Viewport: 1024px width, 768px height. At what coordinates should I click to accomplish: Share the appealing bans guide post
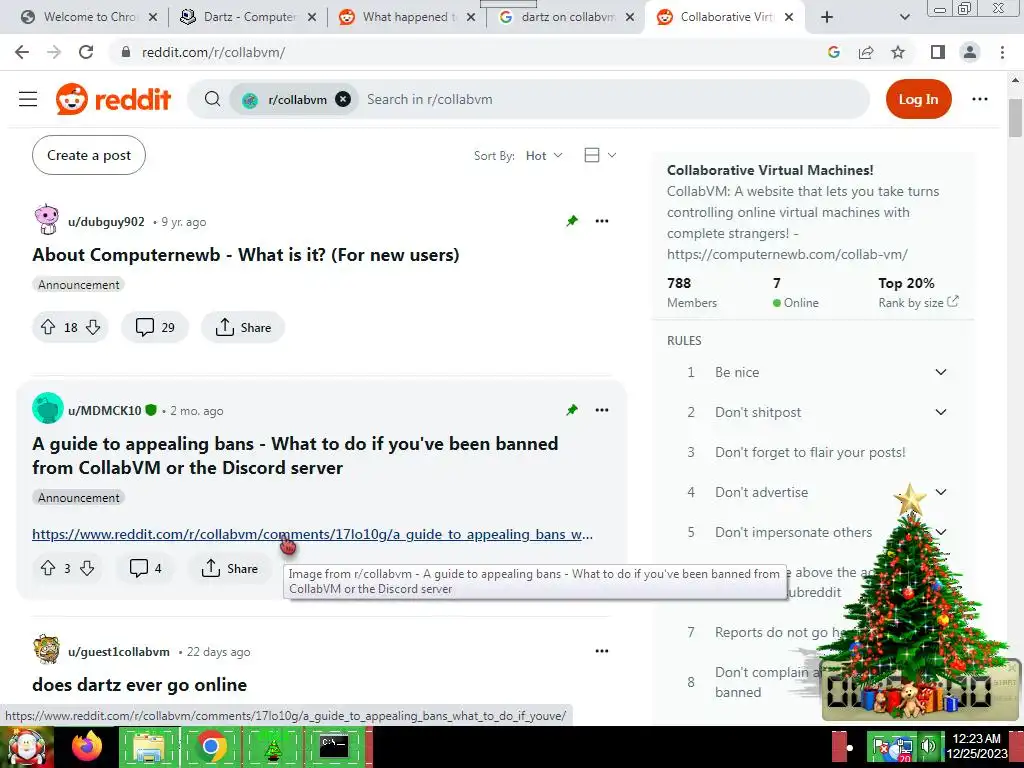(229, 568)
